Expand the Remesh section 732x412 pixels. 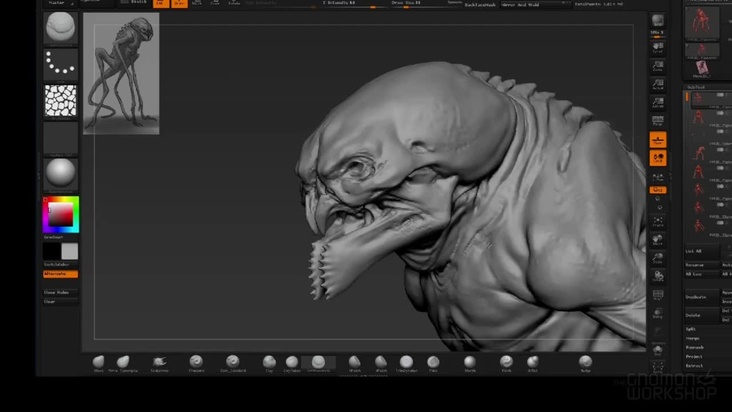(x=694, y=348)
